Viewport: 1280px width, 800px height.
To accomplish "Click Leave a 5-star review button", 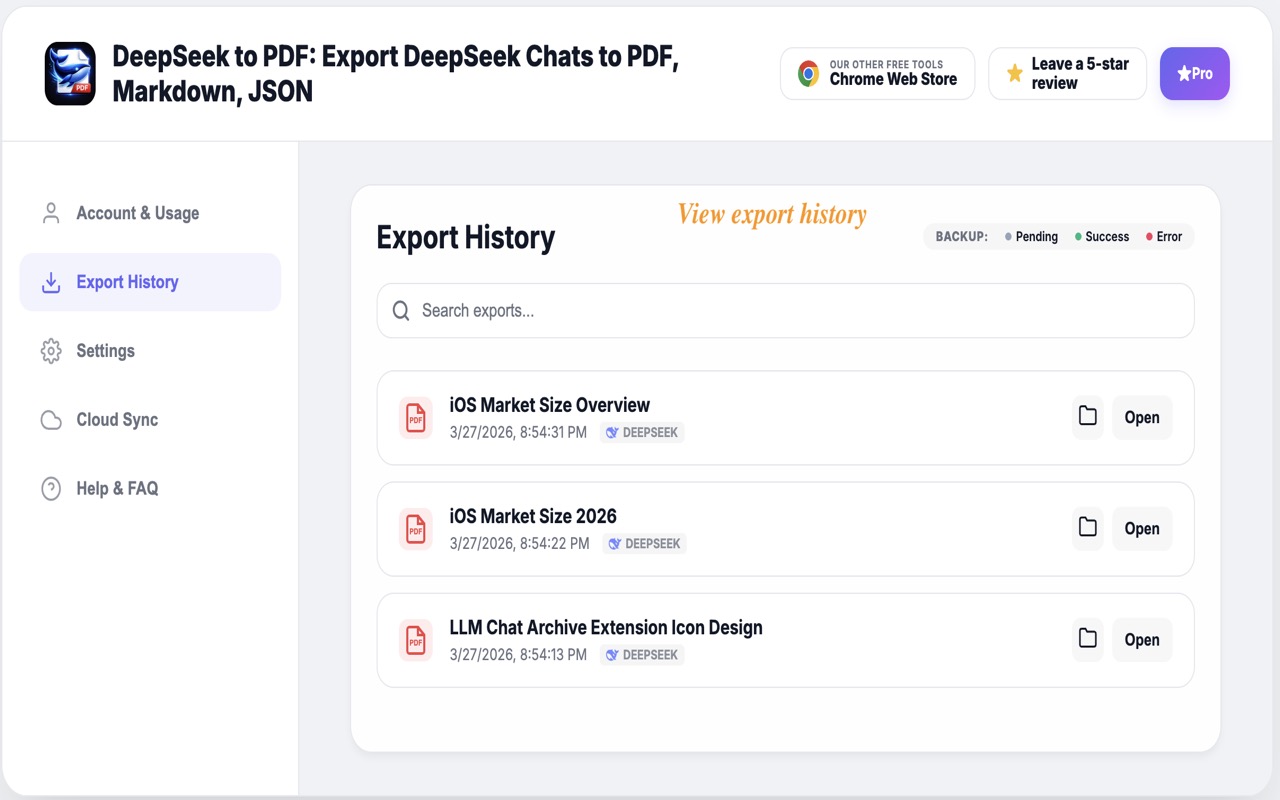I will click(x=1067, y=73).
